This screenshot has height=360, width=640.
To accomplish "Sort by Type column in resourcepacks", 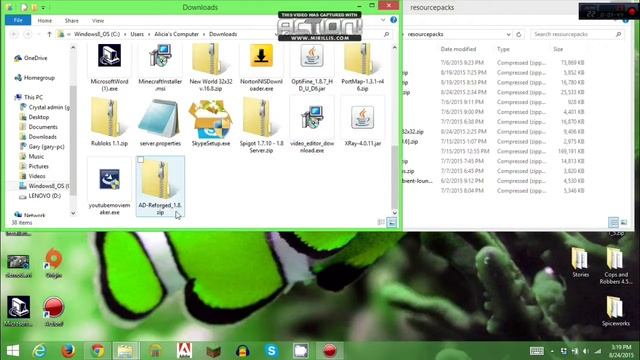I will pos(503,49).
